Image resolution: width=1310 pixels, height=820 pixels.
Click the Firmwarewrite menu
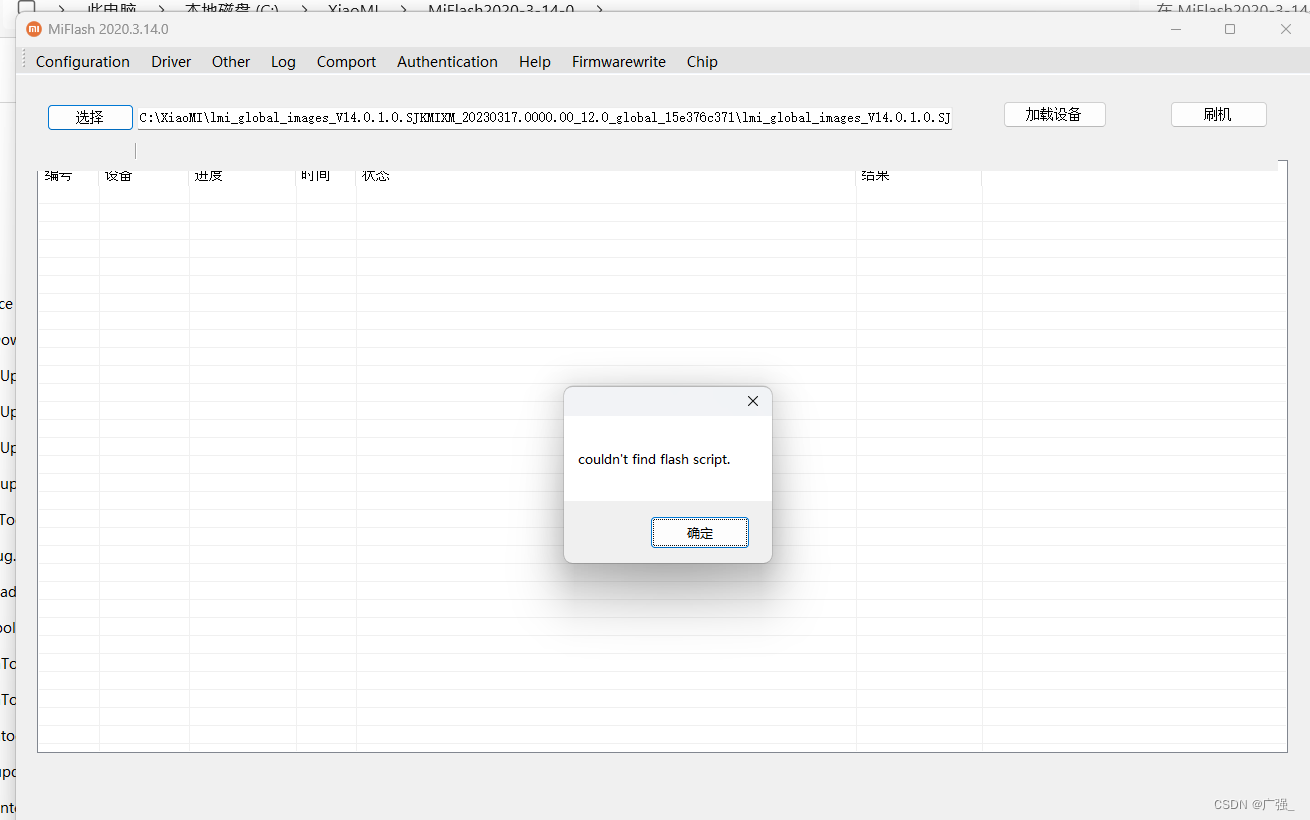point(619,62)
